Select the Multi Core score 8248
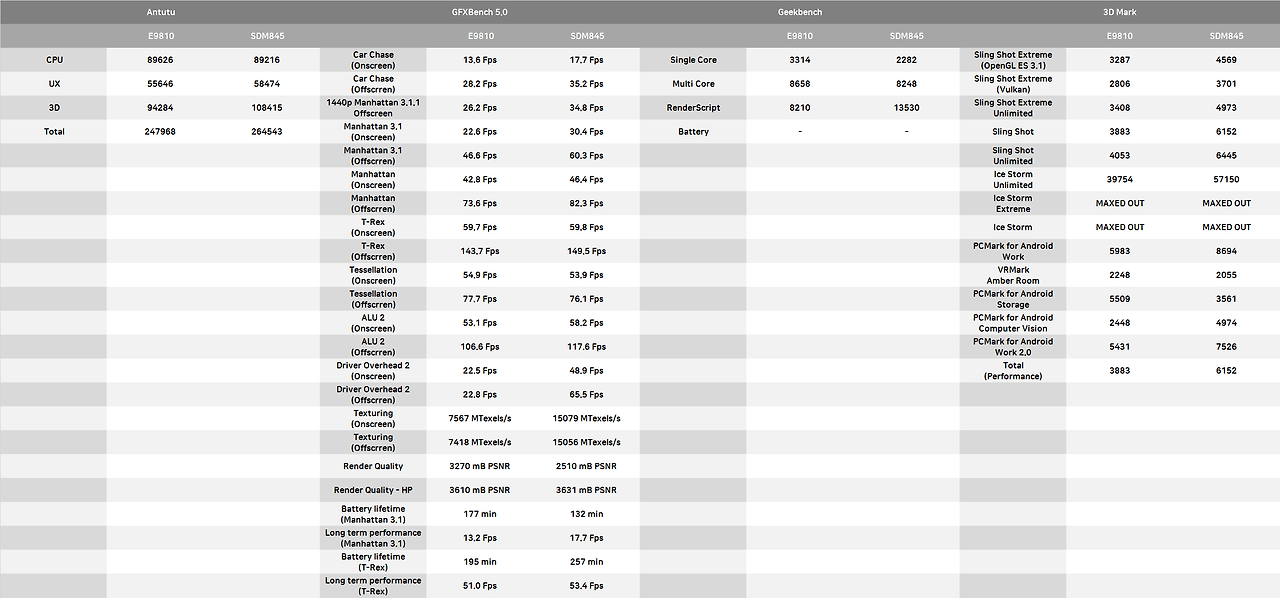The height and width of the screenshot is (598, 1280). [x=906, y=84]
